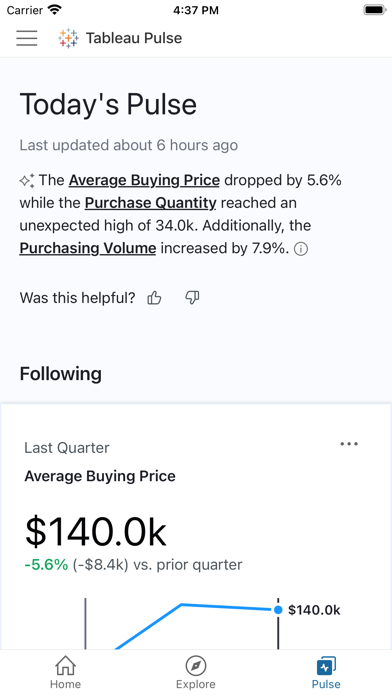392x696 pixels.
Task: Click the blue trend line chart
Action: click(x=195, y=626)
